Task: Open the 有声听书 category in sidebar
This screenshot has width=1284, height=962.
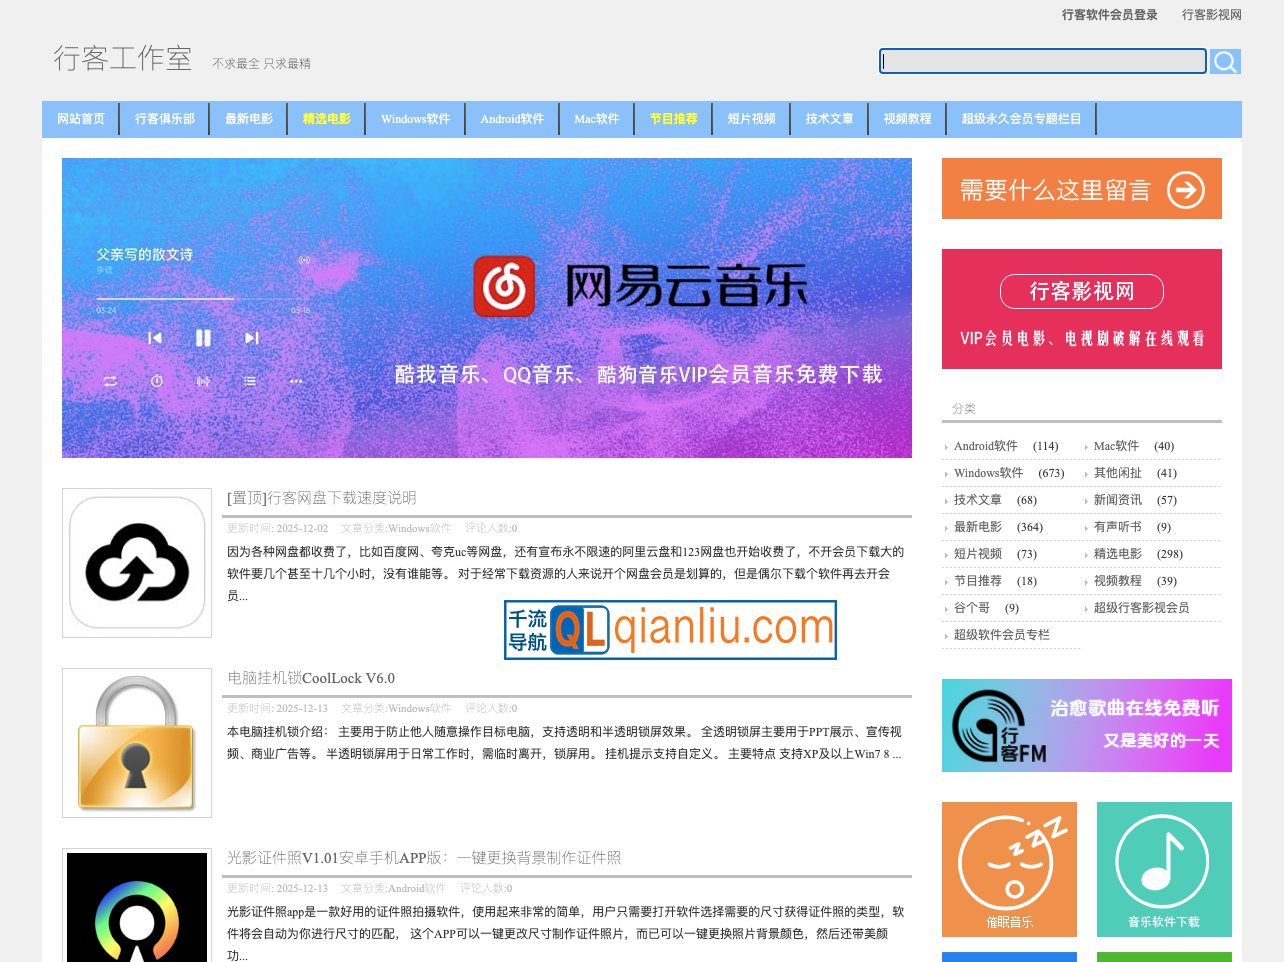Action: [1117, 527]
